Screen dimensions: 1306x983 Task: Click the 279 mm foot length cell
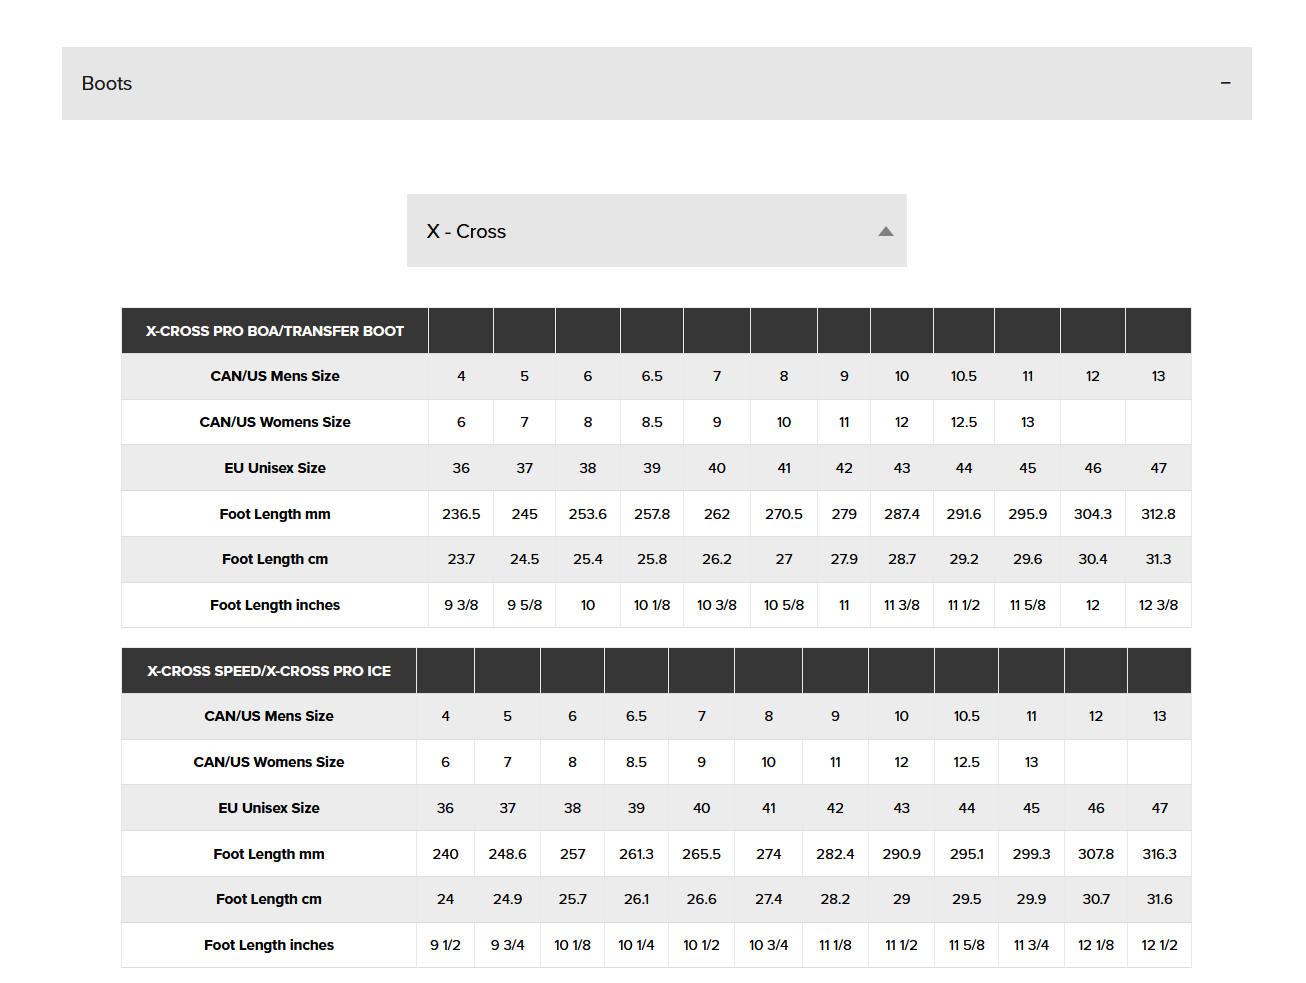844,514
